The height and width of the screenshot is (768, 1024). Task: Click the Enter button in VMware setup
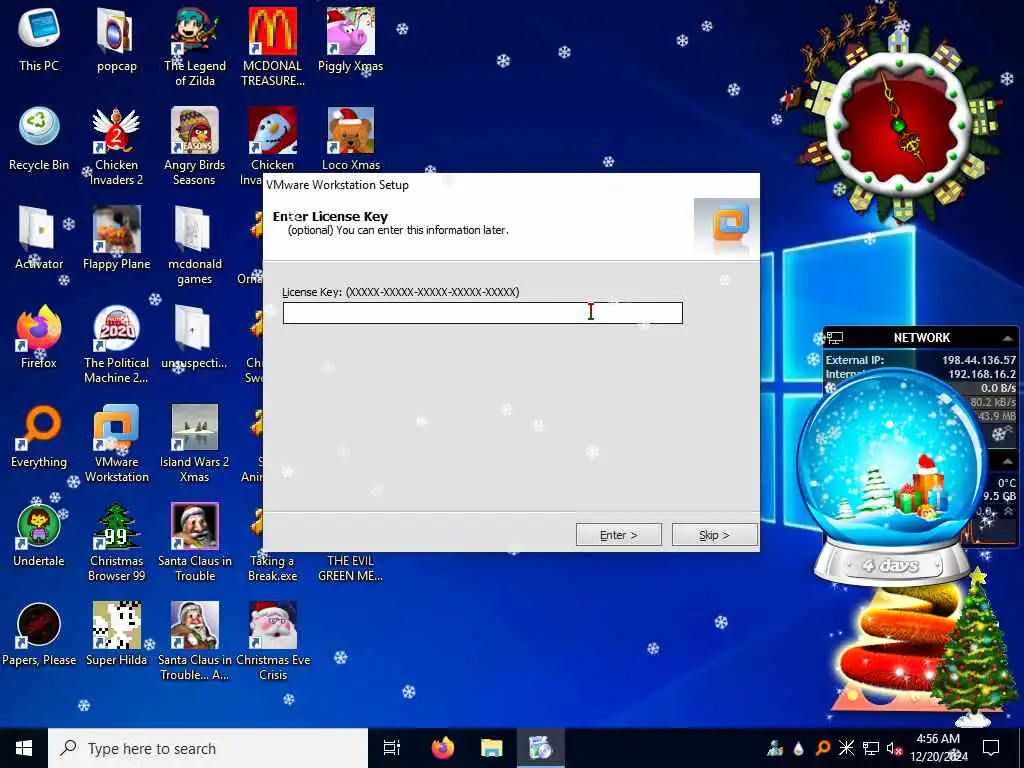point(618,535)
